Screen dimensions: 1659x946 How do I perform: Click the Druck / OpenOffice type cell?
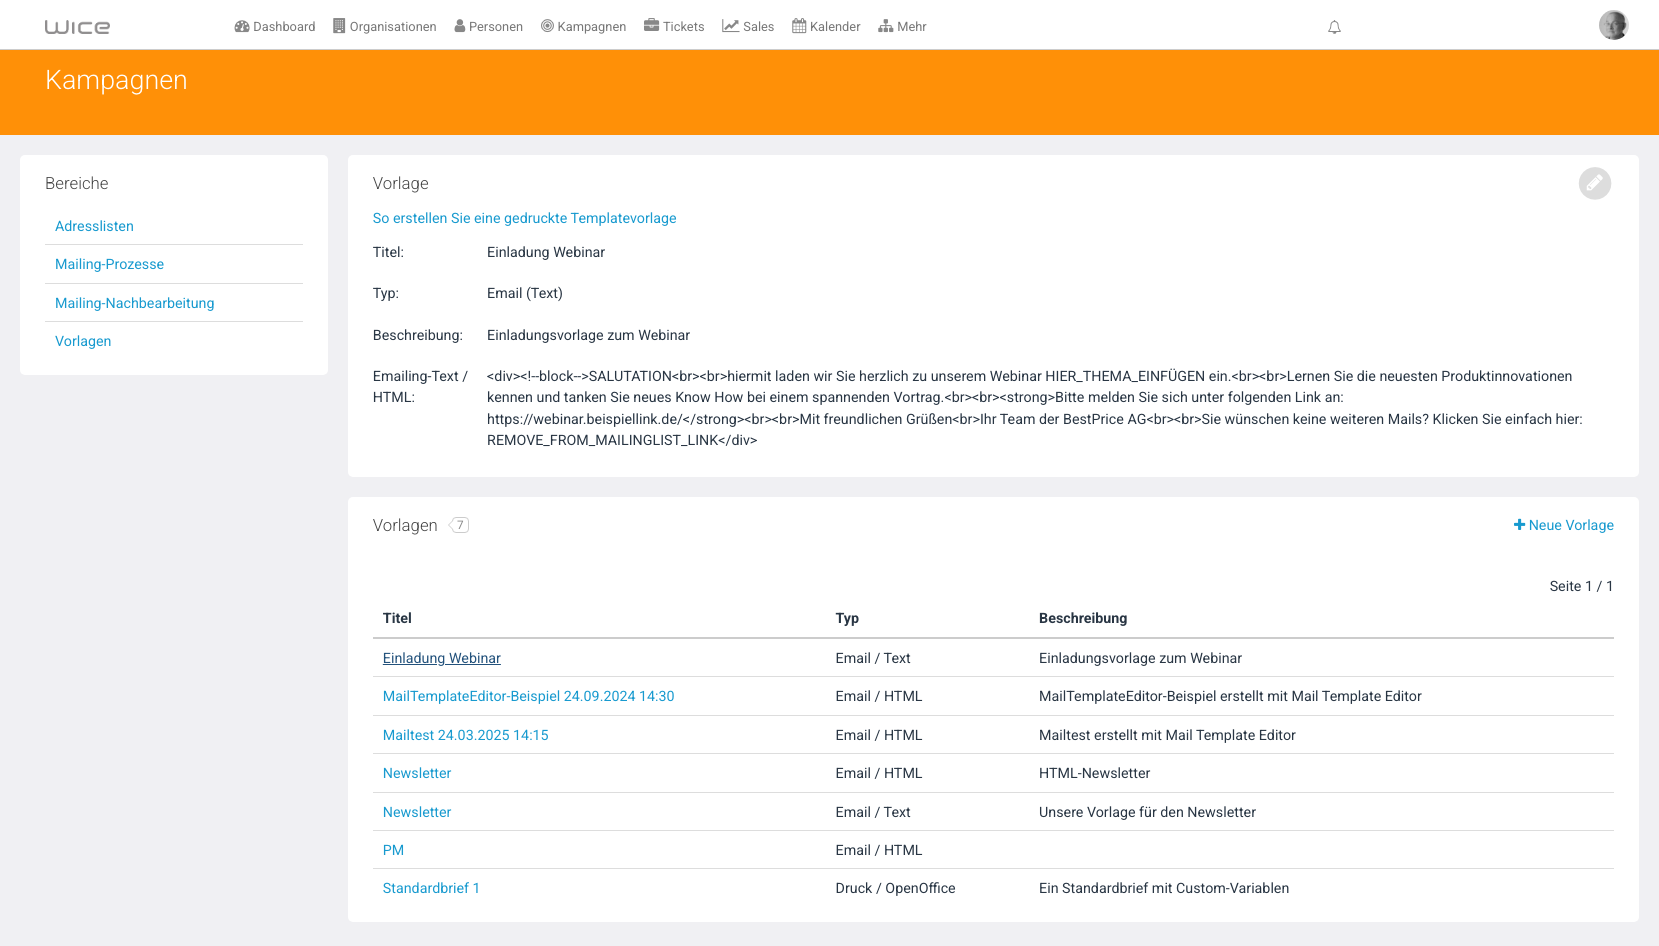point(895,888)
